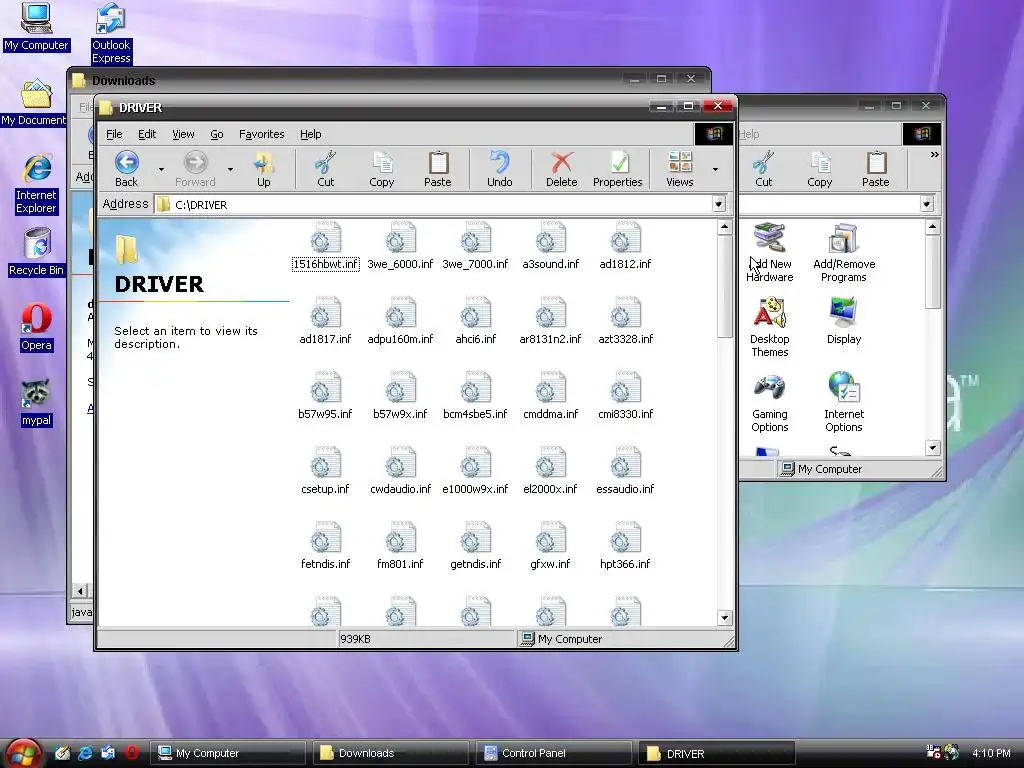Click the Delete toolbar button

coord(562,169)
